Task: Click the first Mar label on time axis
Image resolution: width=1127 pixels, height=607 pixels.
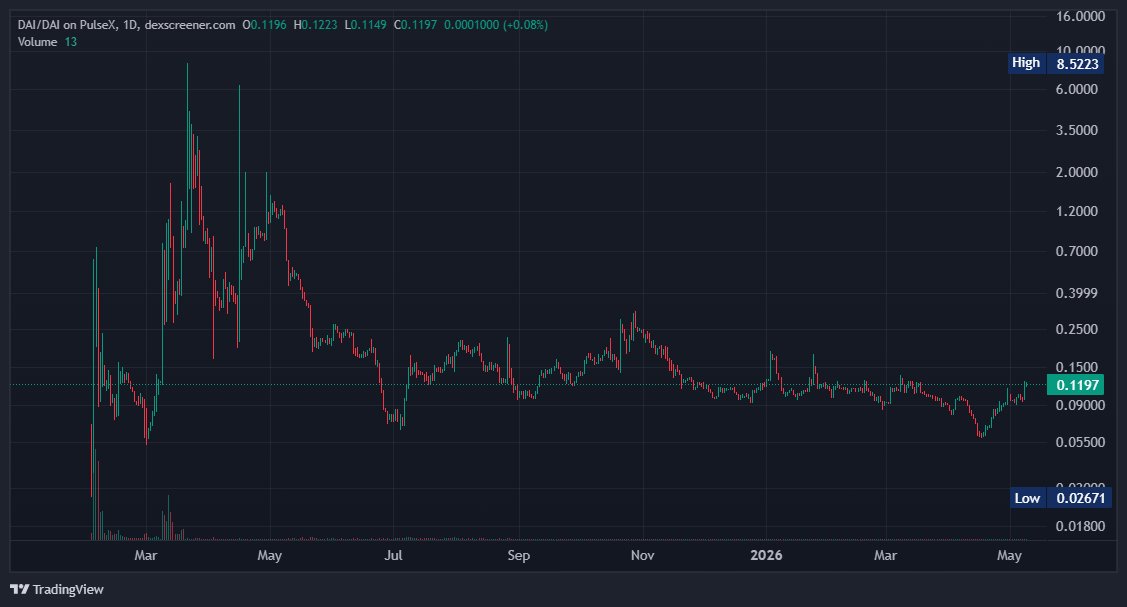Action: point(145,555)
